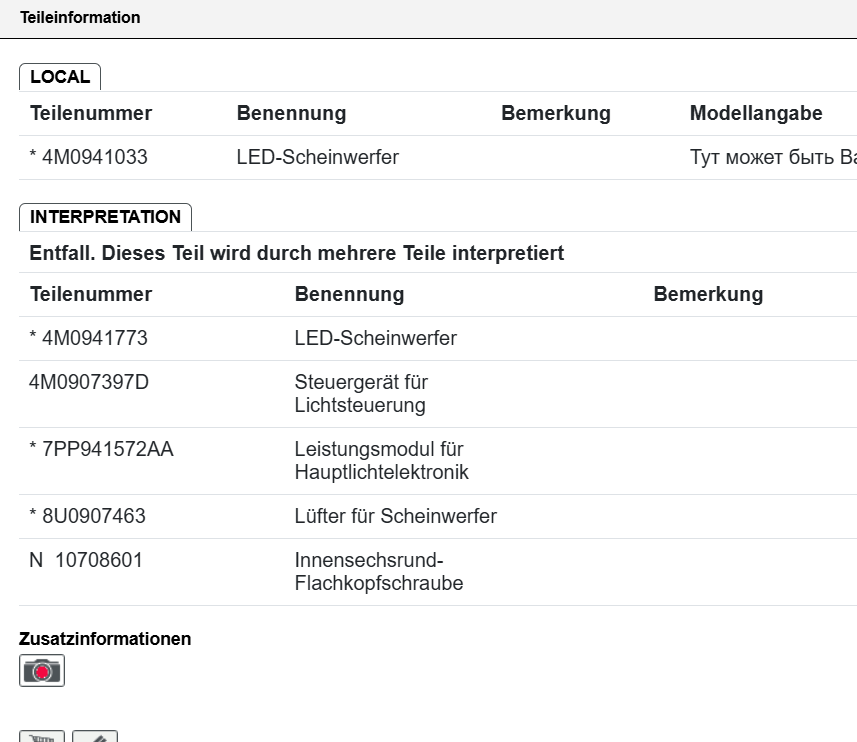Click the pencil edit icon at bottom
The image size is (857, 742).
(x=95, y=738)
